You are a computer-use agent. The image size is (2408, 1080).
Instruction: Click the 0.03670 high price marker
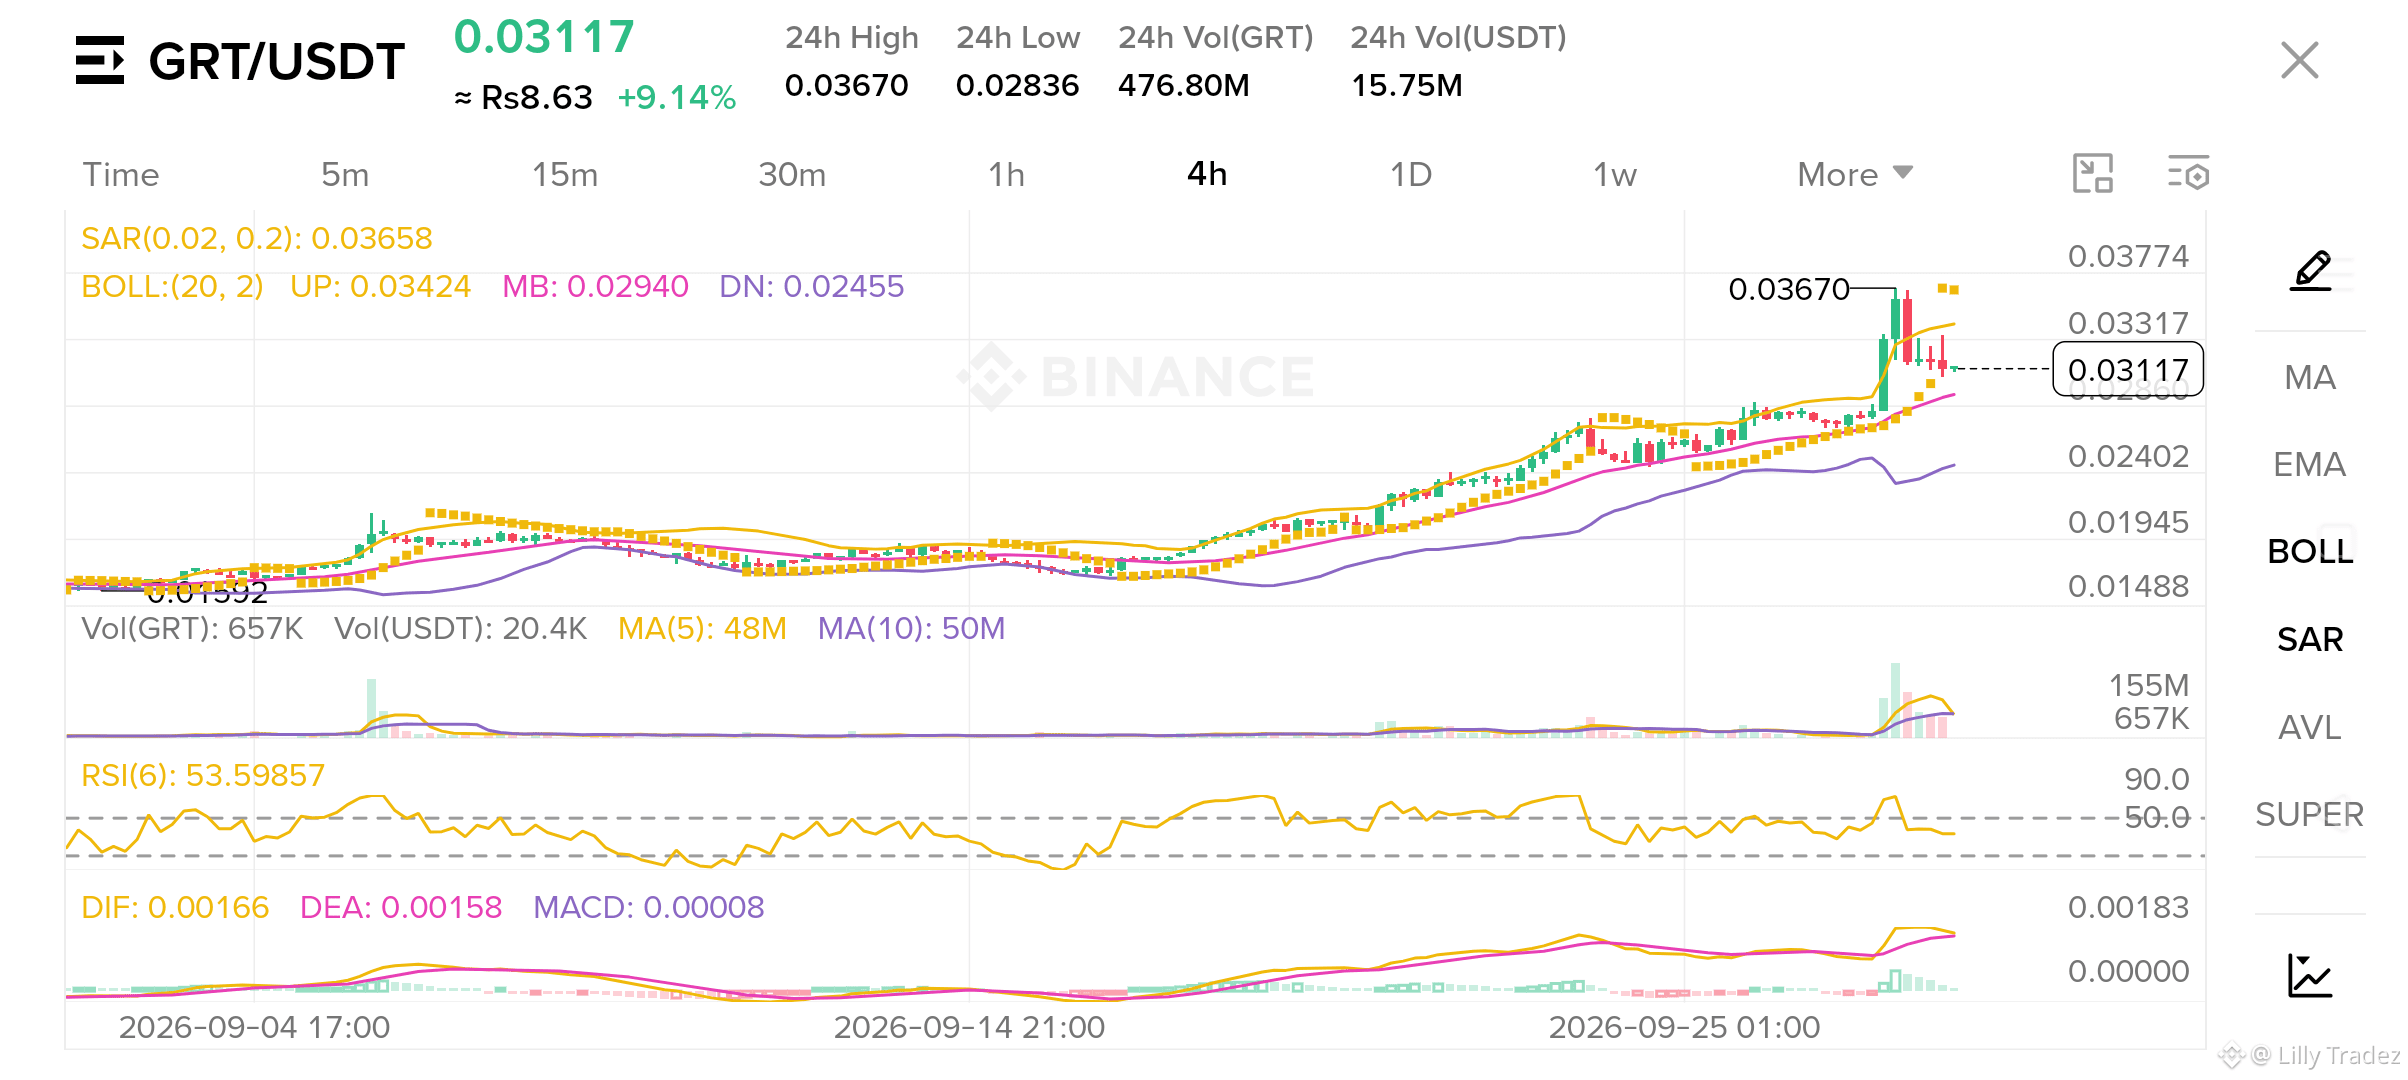pyautogui.click(x=1789, y=289)
